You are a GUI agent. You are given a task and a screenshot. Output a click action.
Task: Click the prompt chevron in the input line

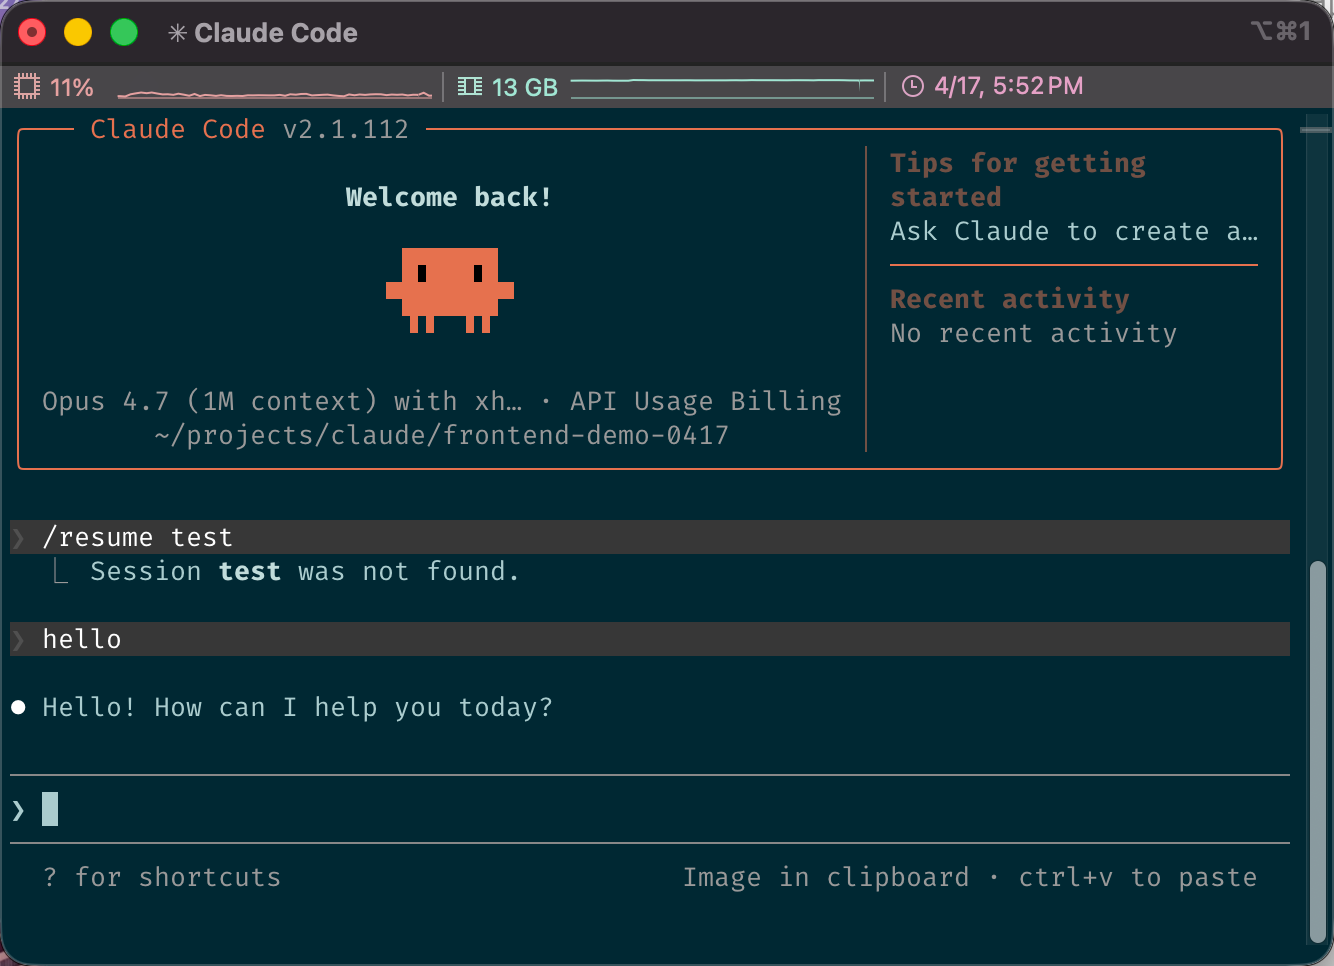click(18, 810)
